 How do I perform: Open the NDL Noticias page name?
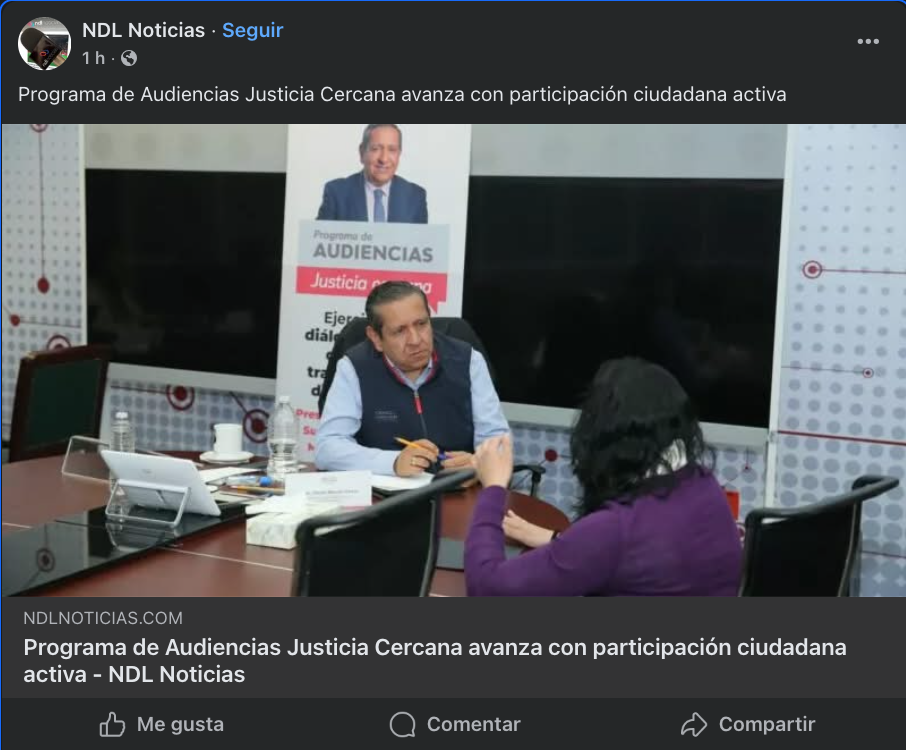[x=143, y=30]
